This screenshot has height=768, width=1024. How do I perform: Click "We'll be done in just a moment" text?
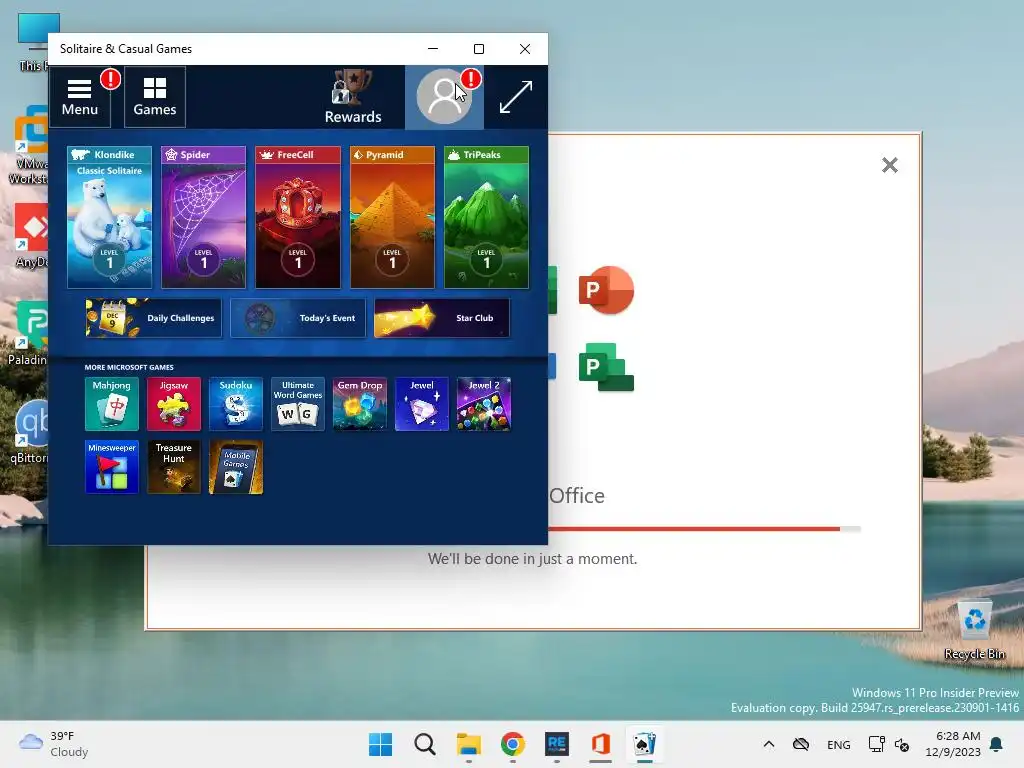532,559
